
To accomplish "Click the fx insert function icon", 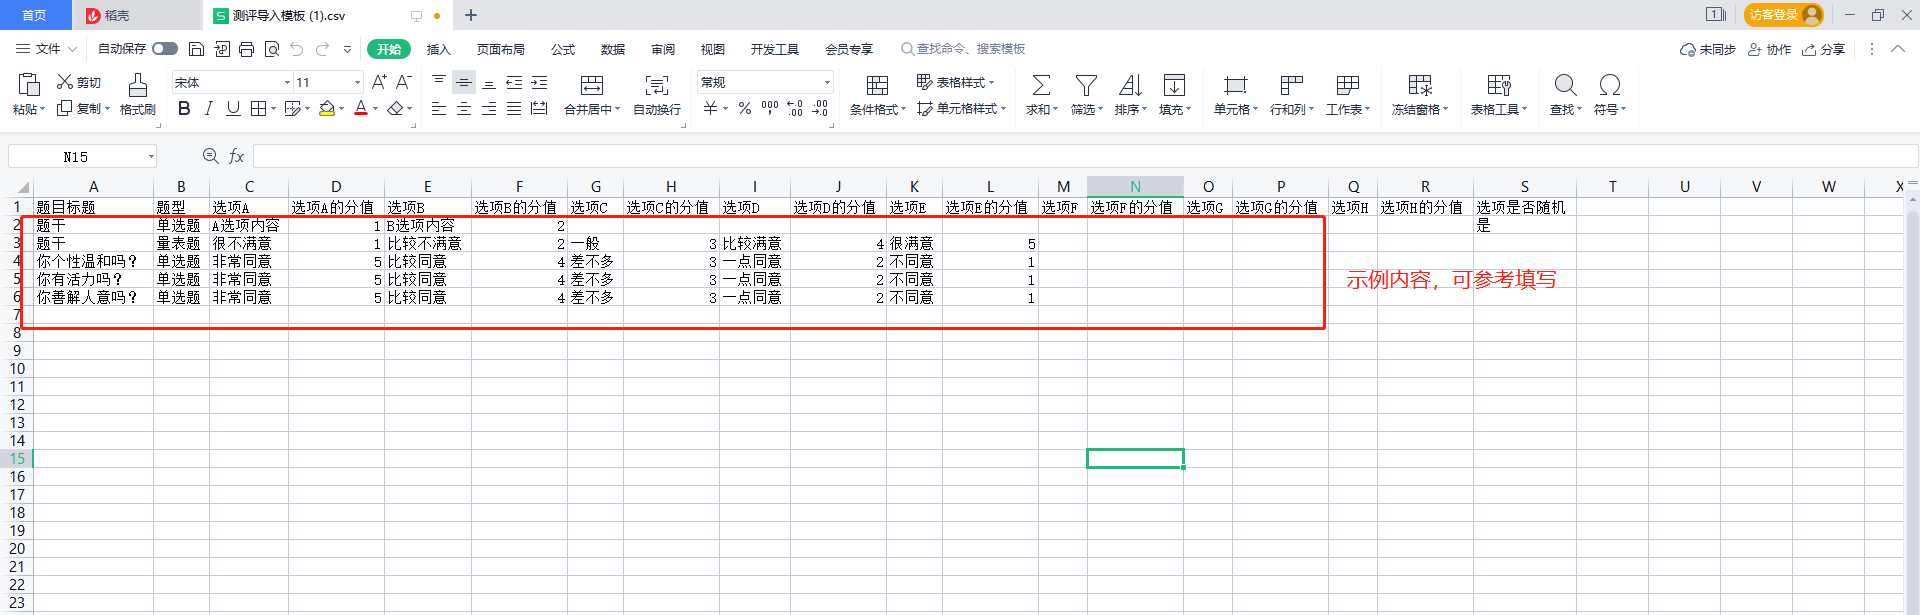I will tap(237, 156).
